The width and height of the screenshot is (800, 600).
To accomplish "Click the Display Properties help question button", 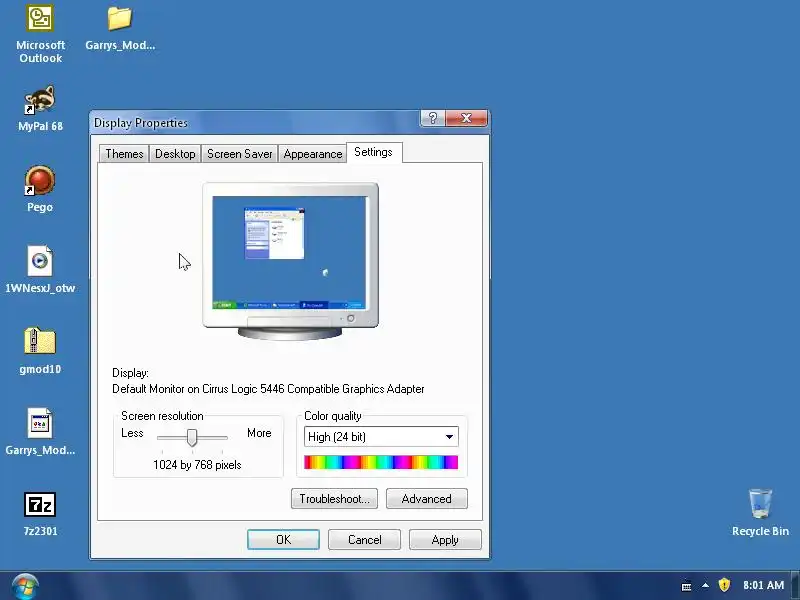I will 433,118.
